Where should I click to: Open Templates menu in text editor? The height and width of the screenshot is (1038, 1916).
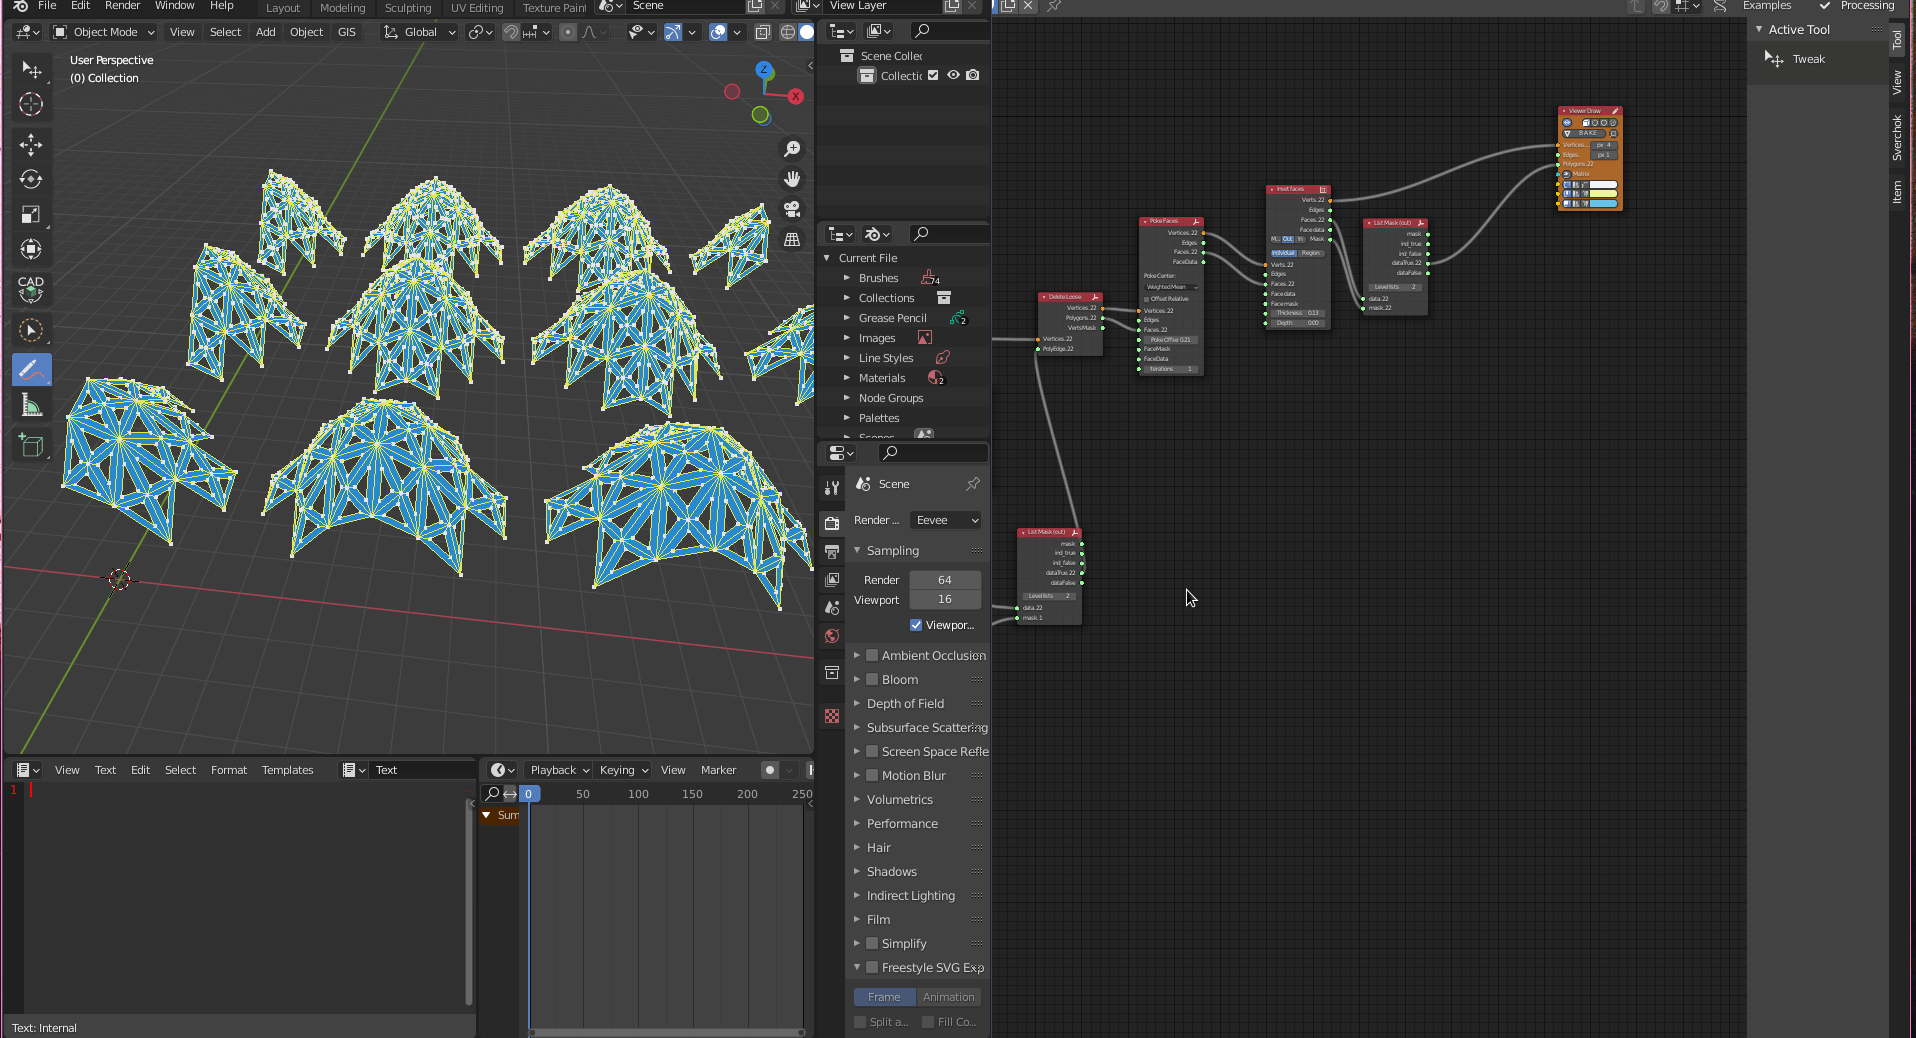(287, 770)
